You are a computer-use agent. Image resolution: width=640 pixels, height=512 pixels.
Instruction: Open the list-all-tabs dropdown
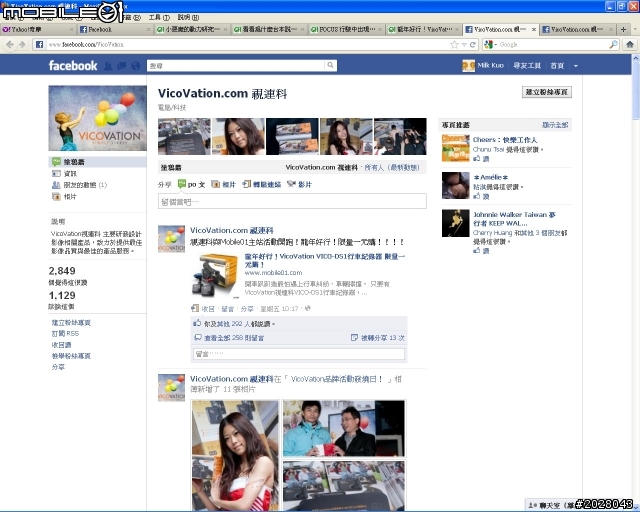click(x=635, y=29)
